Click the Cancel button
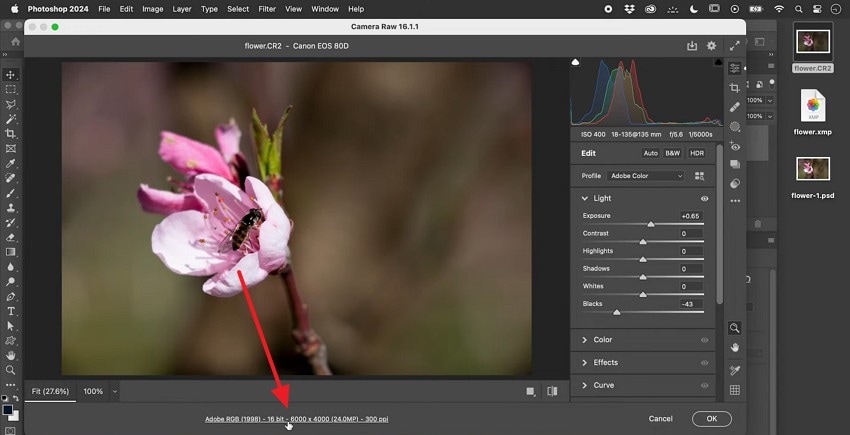The height and width of the screenshot is (435, 850). coord(660,419)
